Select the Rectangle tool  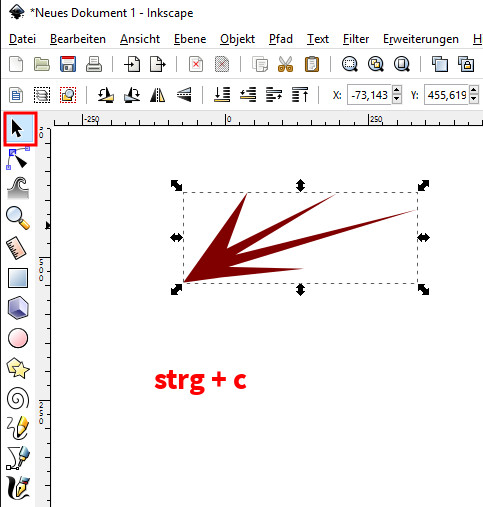pyautogui.click(x=18, y=278)
